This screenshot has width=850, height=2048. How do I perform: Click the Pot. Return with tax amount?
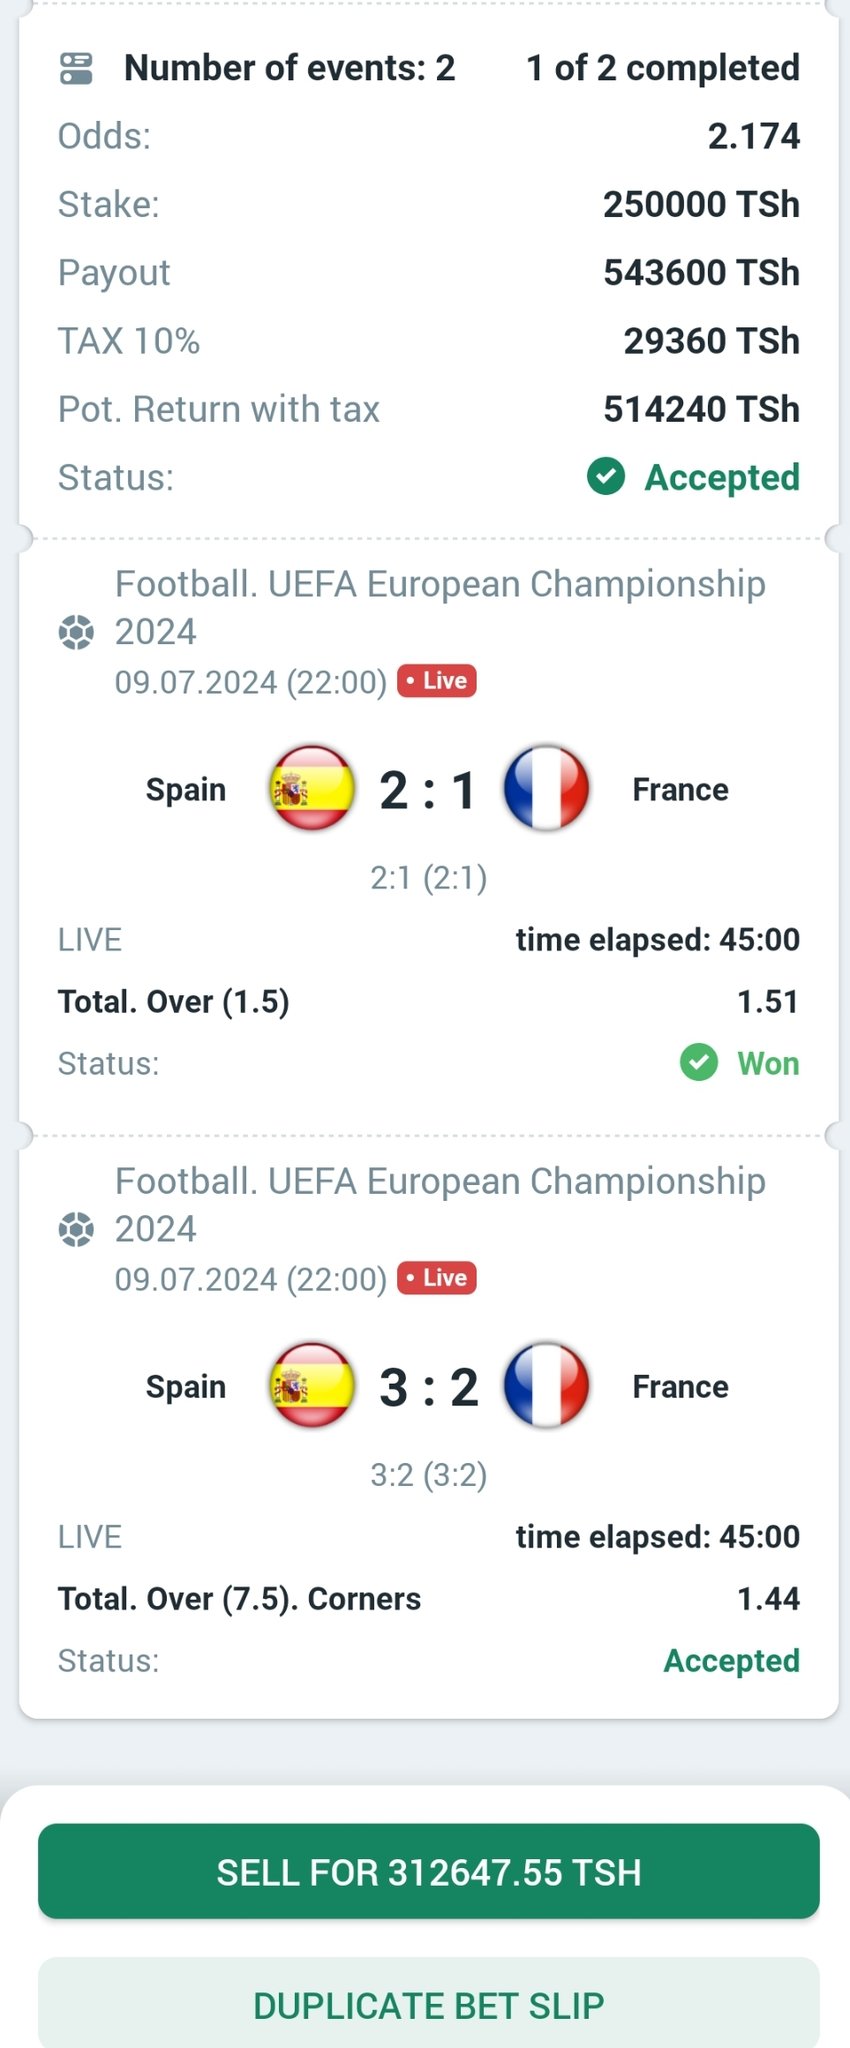tap(701, 409)
